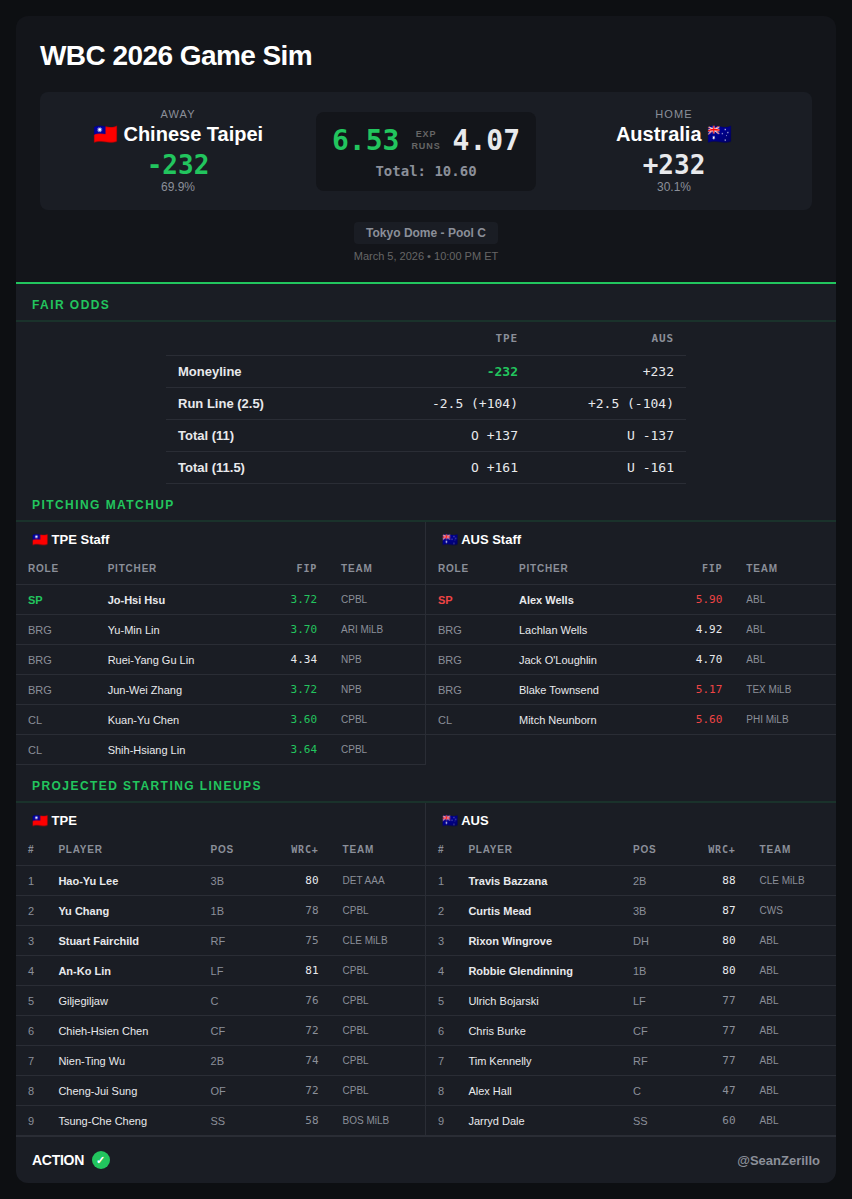Click the FAIR ODDS section heading
This screenshot has width=852, height=1199.
click(71, 305)
